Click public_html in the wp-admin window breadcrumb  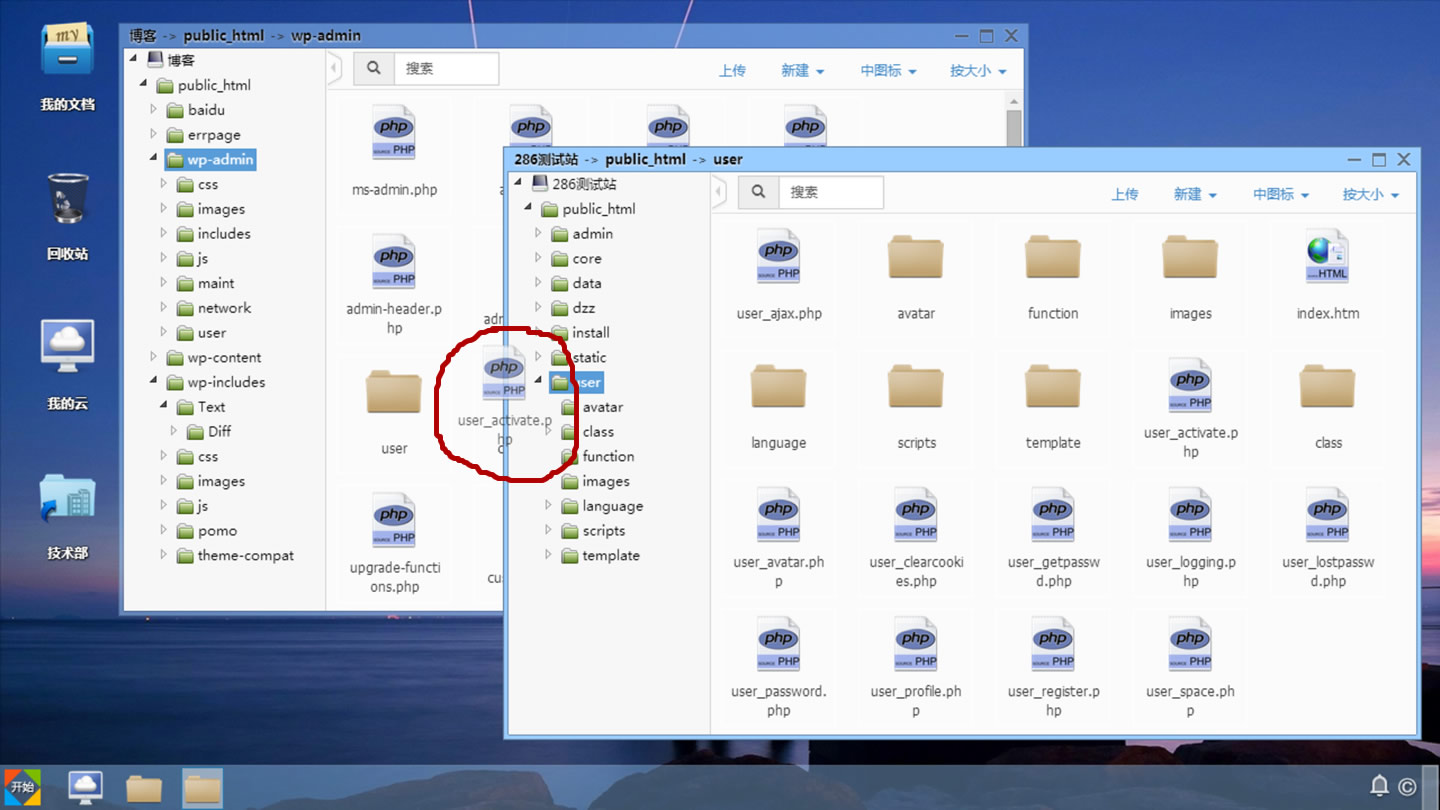pyautogui.click(x=223, y=35)
